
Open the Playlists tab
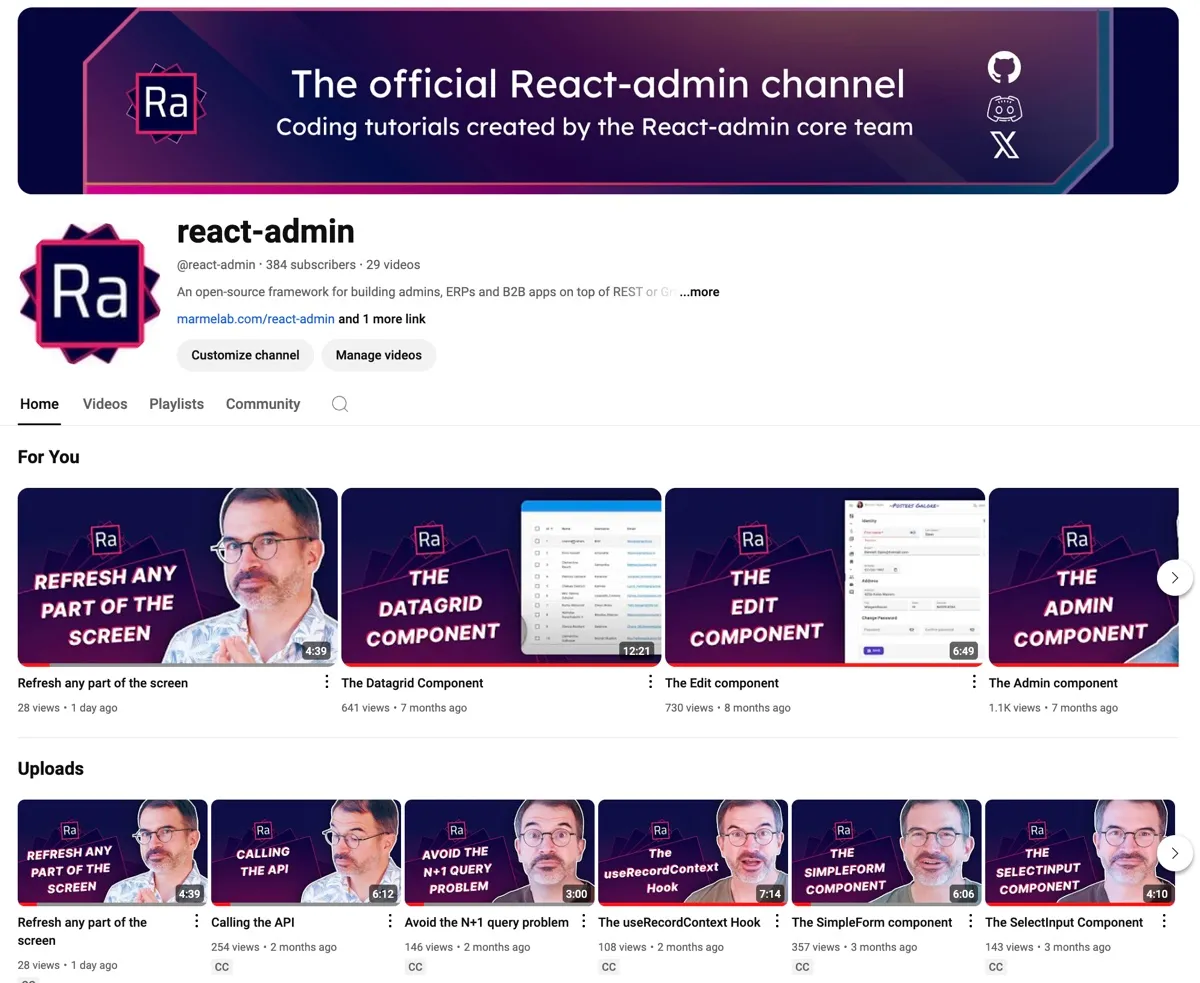(176, 404)
